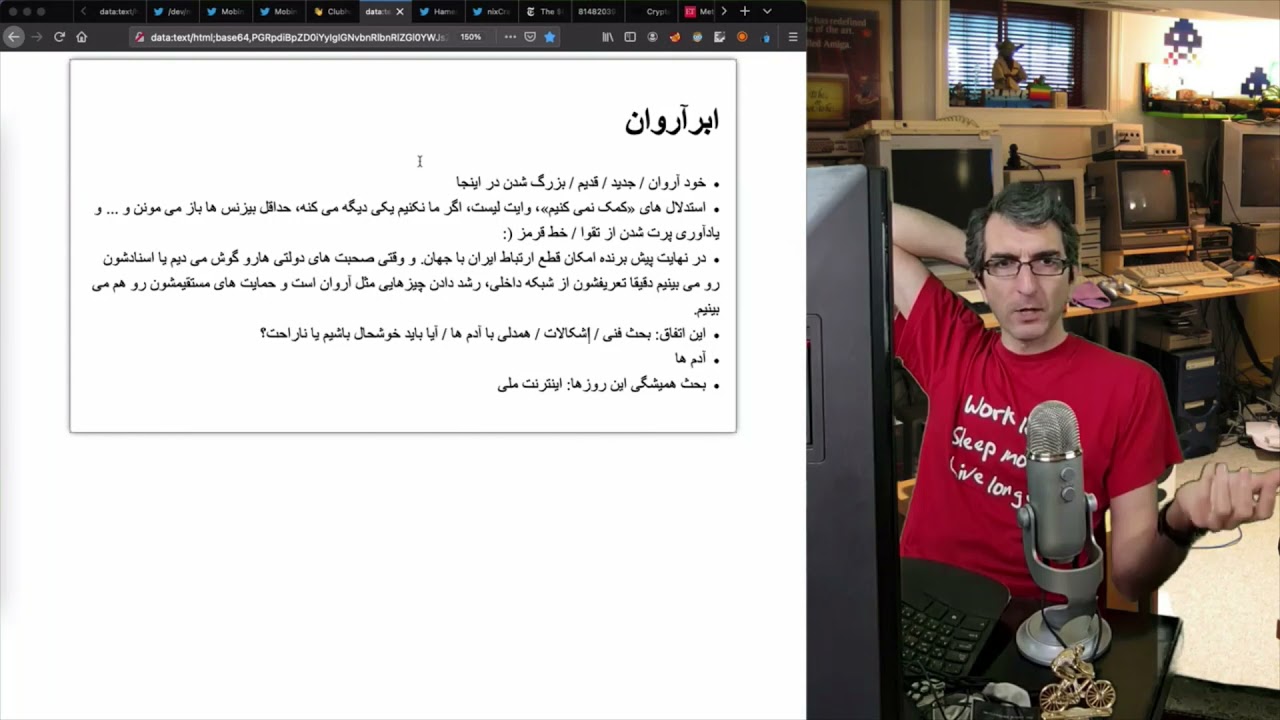Switch to the /dev/n Twitter tab
The height and width of the screenshot is (720, 1280).
(x=172, y=11)
